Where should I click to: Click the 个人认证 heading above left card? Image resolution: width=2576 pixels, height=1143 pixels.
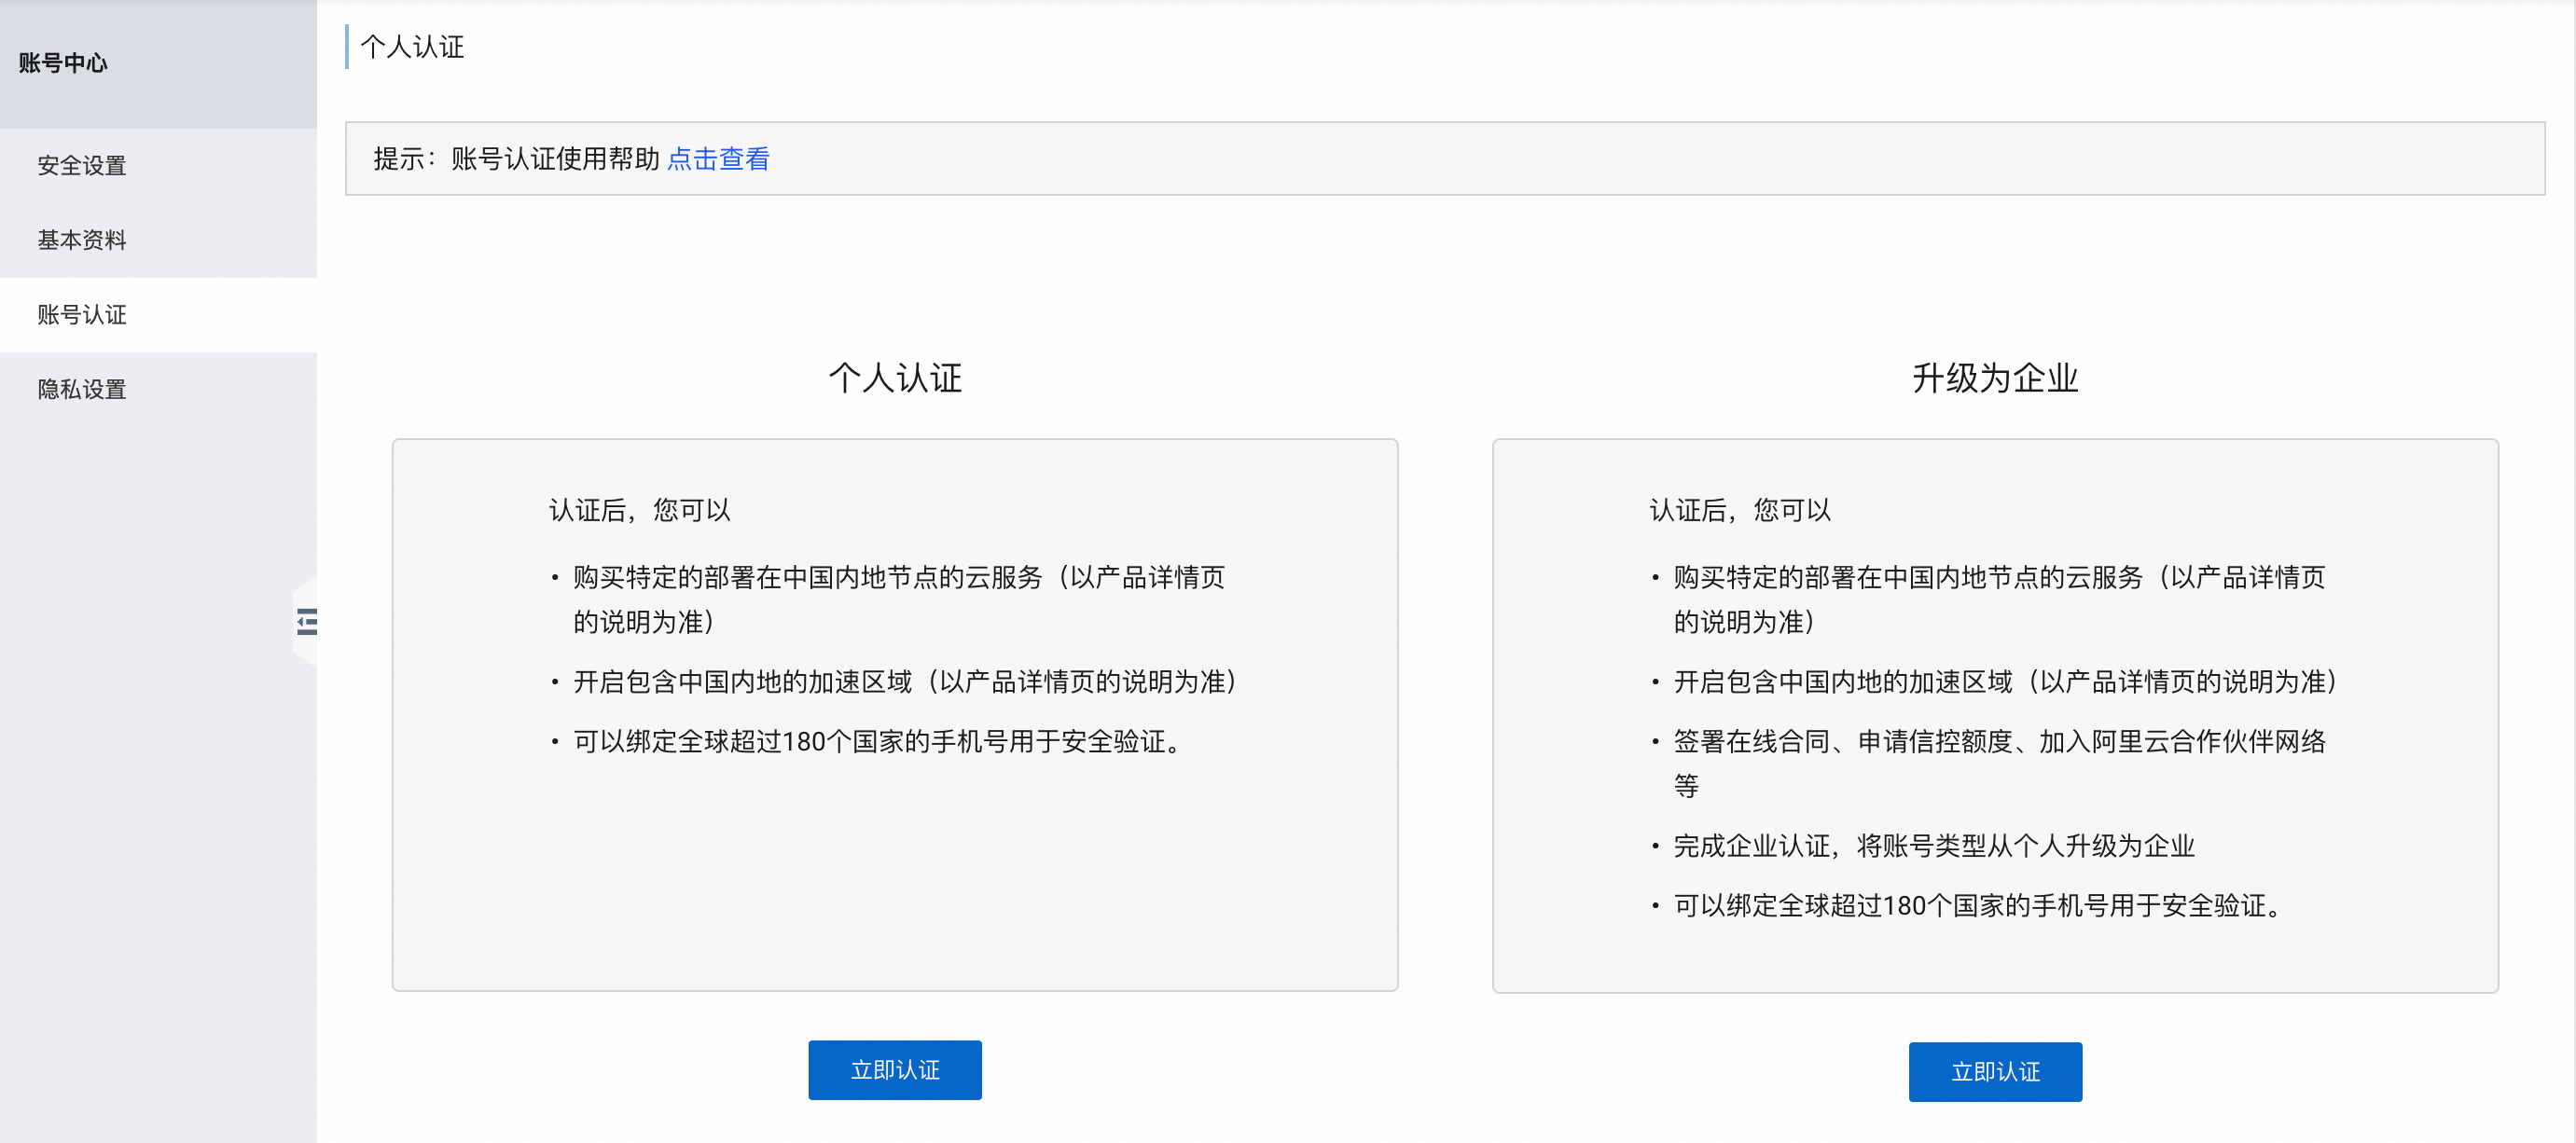point(894,378)
